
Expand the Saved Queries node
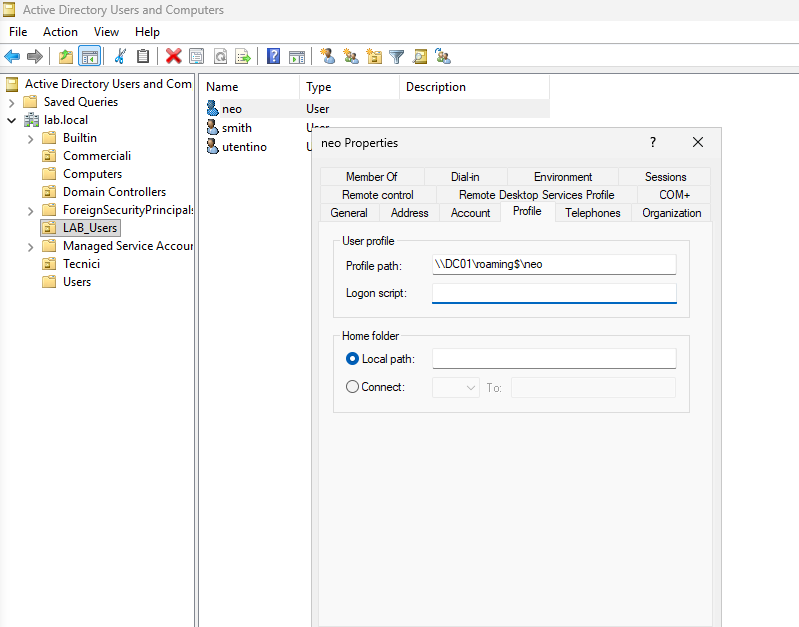click(11, 102)
